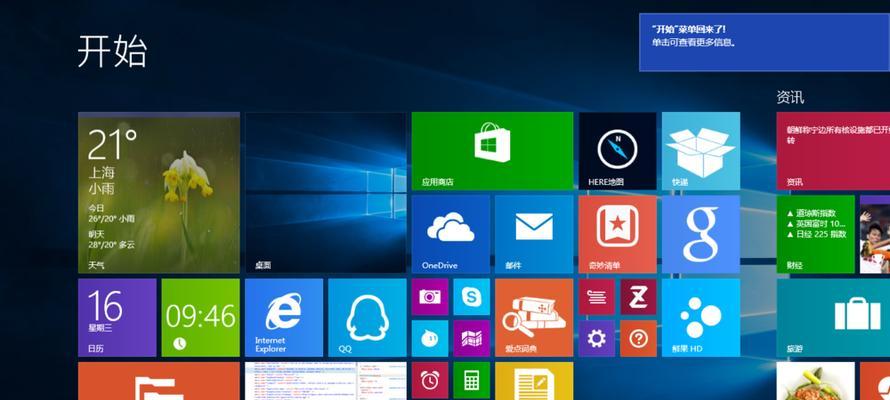Open the yellow note document tile
Image resolution: width=890 pixels, height=400 pixels.
coord(534,381)
